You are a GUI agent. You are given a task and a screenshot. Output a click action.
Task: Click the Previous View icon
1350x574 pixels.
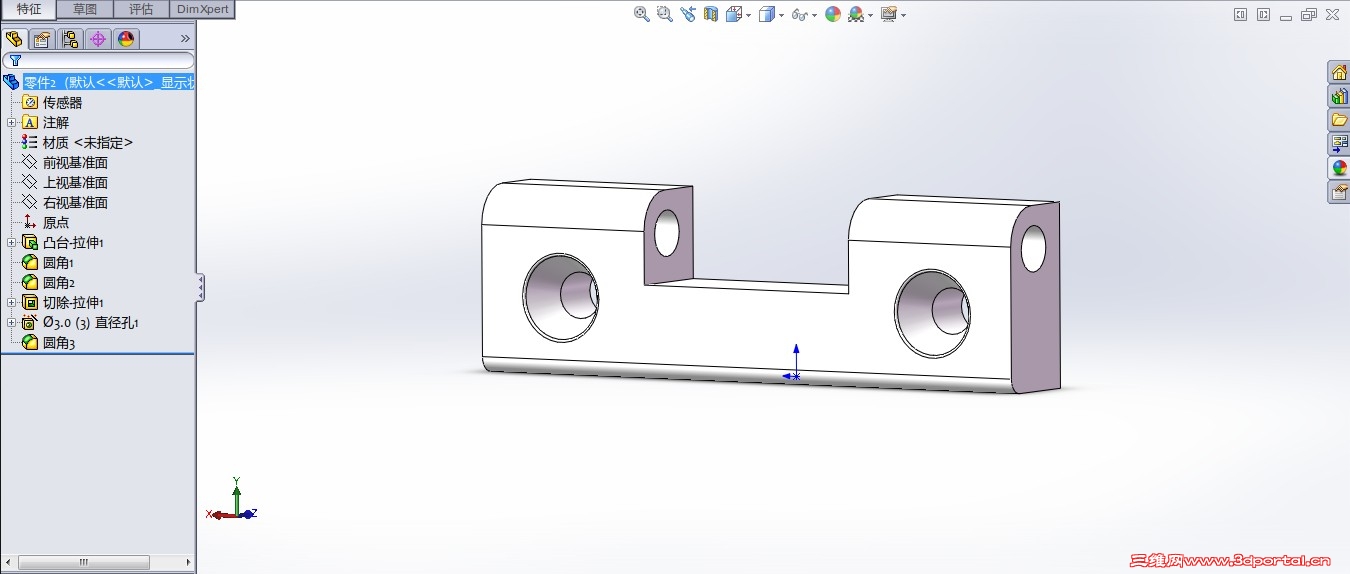pyautogui.click(x=688, y=14)
